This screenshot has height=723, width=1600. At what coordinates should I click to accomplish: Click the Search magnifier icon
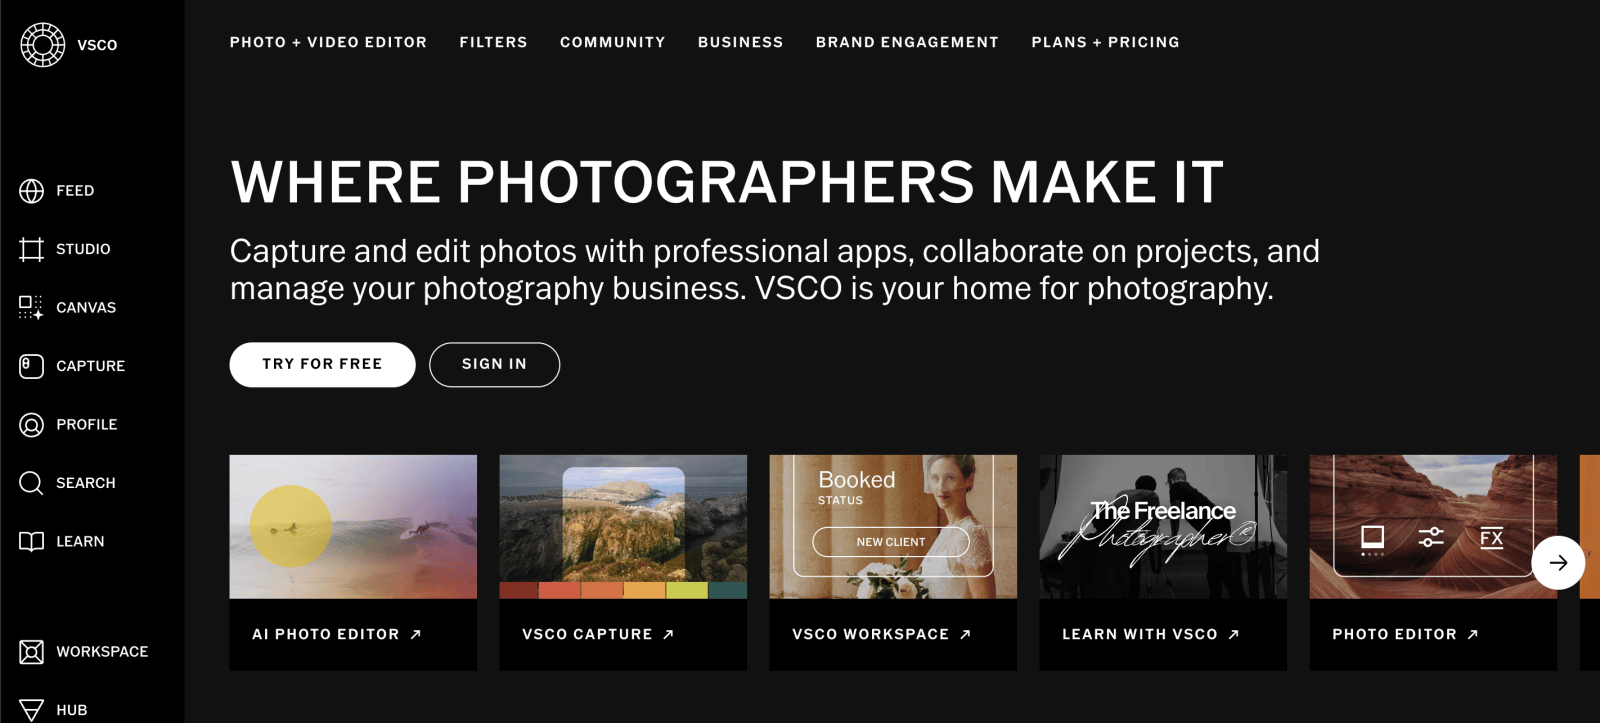click(x=32, y=483)
